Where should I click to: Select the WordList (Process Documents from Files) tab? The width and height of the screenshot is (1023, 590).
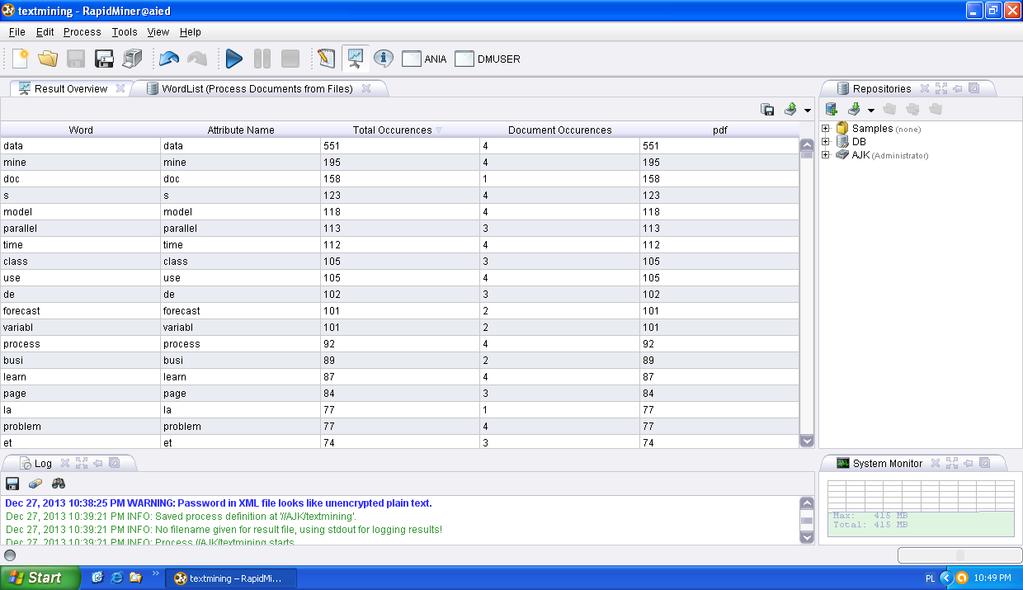(257, 89)
